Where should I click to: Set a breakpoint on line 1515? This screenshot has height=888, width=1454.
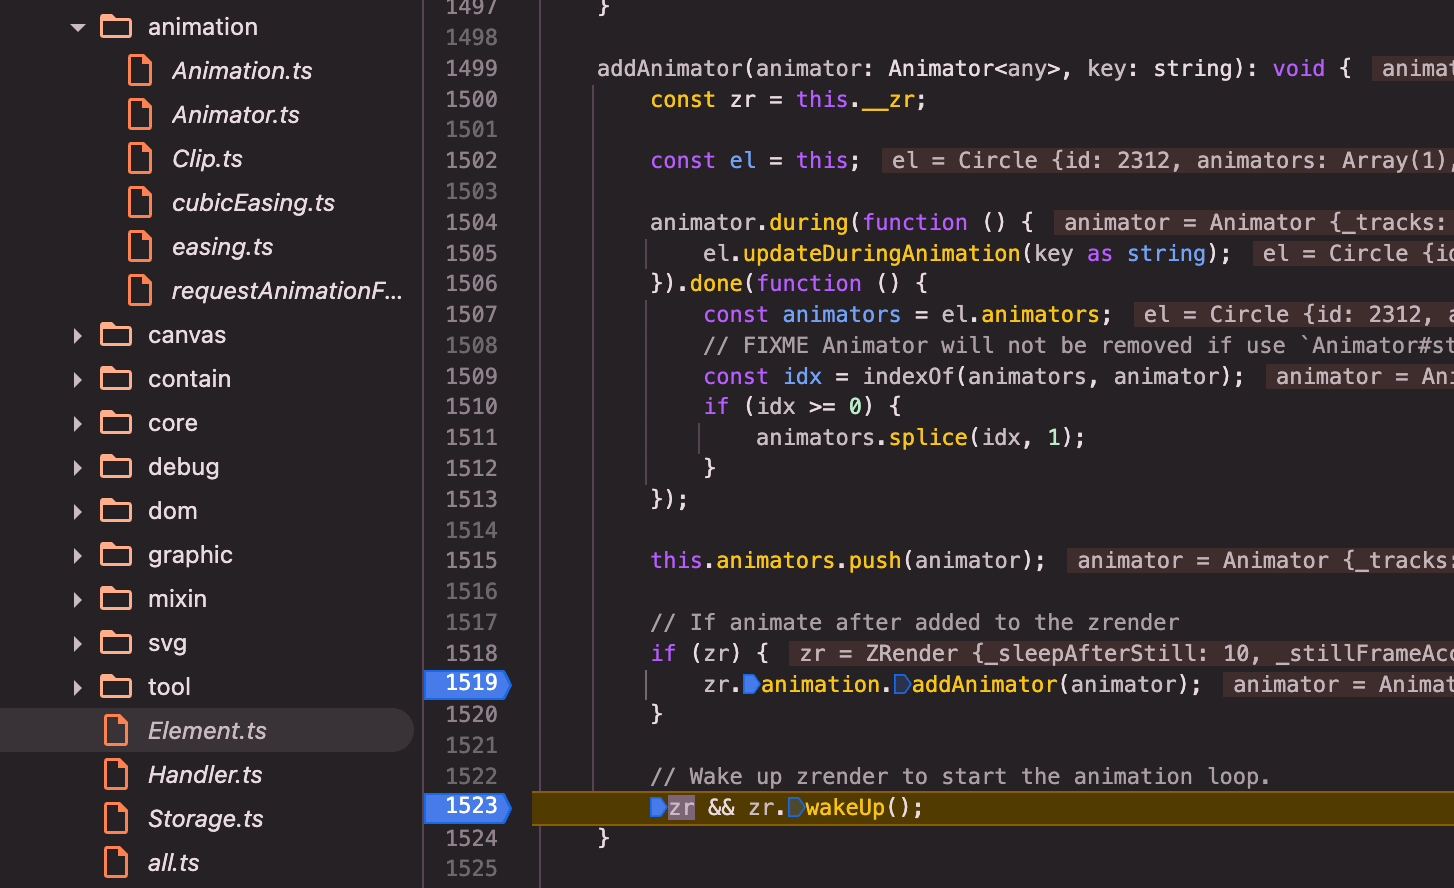(x=471, y=561)
